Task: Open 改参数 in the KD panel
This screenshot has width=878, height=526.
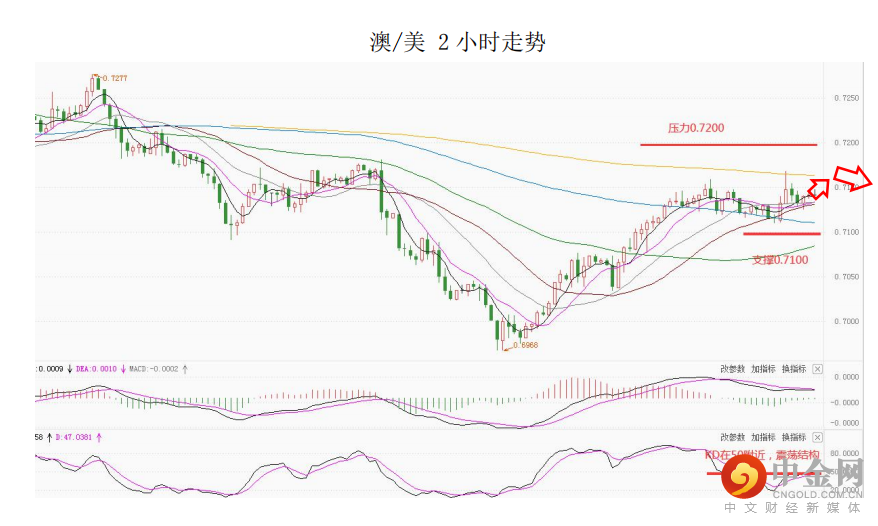Action: coord(732,438)
